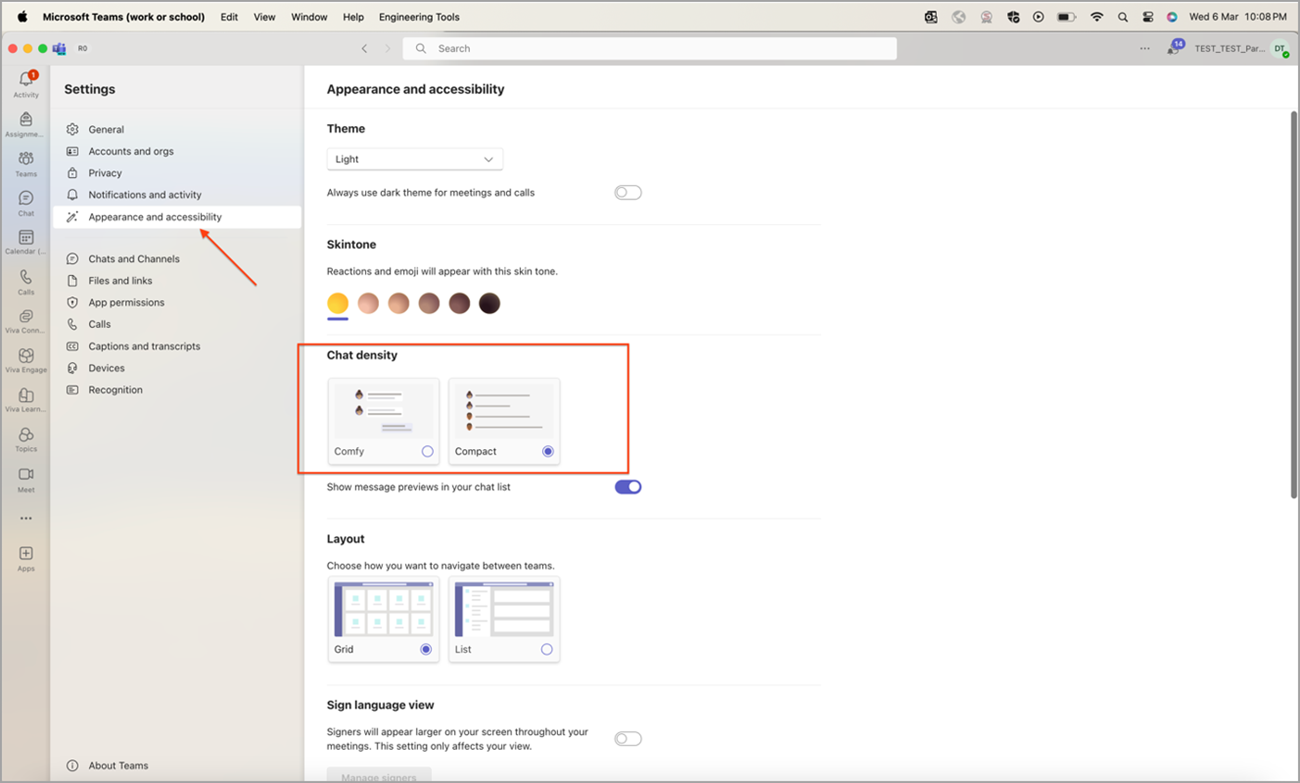Open the notifications icon with badge 14
Screen dimensions: 1300x783
pyautogui.click(x=1174, y=48)
